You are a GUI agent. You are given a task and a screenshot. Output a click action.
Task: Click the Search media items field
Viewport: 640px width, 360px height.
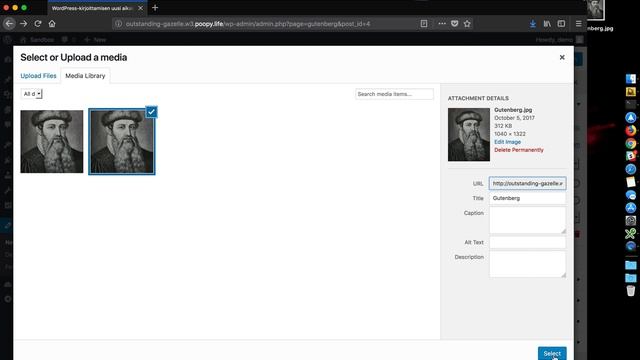click(394, 94)
